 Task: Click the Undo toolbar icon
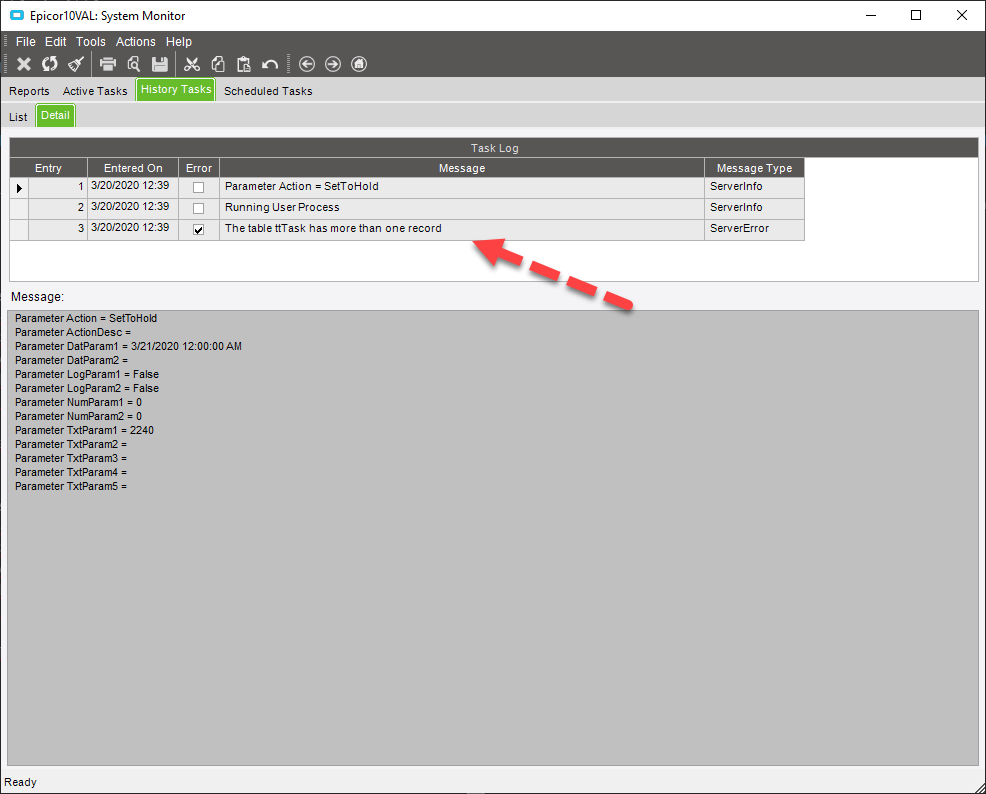(x=270, y=64)
